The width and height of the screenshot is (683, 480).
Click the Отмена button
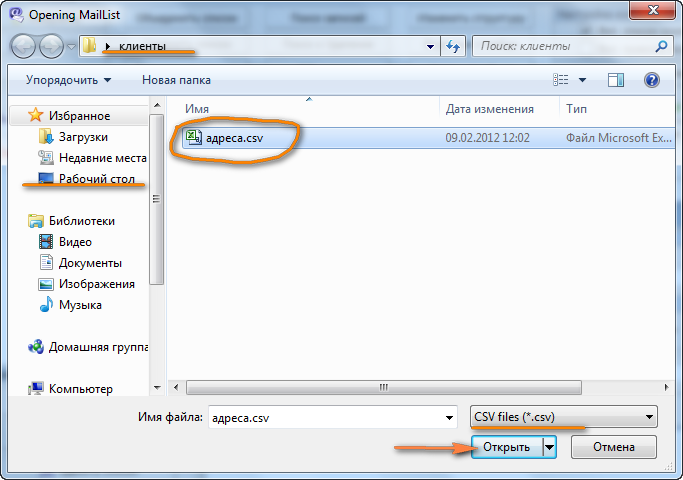tap(614, 447)
